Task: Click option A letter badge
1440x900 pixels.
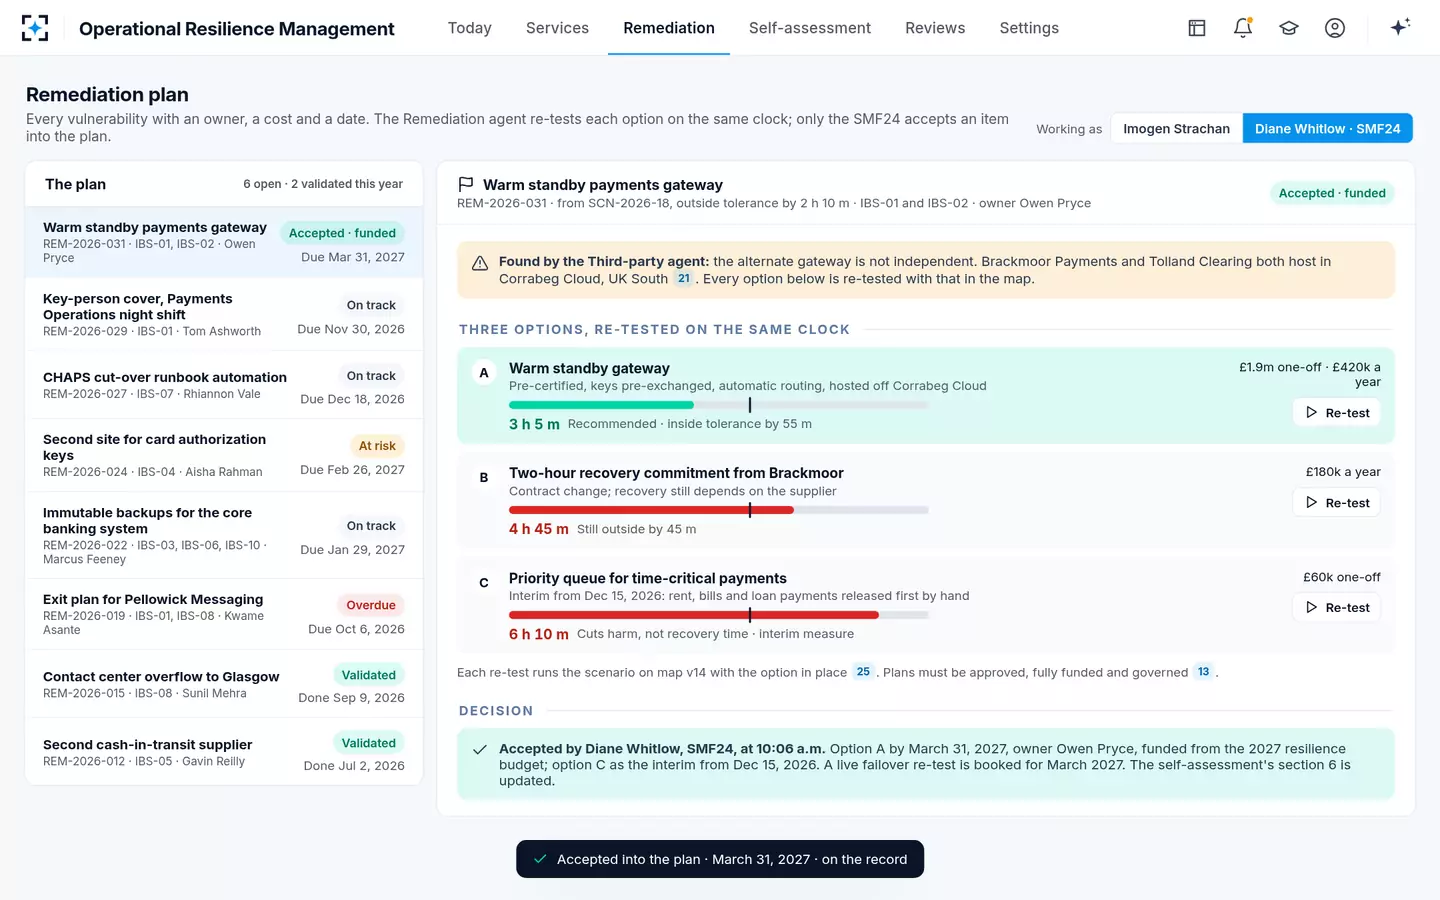Action: [x=484, y=373]
